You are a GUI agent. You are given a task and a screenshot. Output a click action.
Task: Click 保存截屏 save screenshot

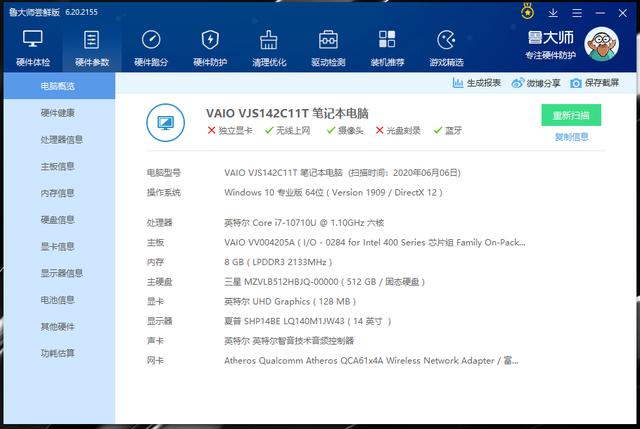pyautogui.click(x=594, y=83)
